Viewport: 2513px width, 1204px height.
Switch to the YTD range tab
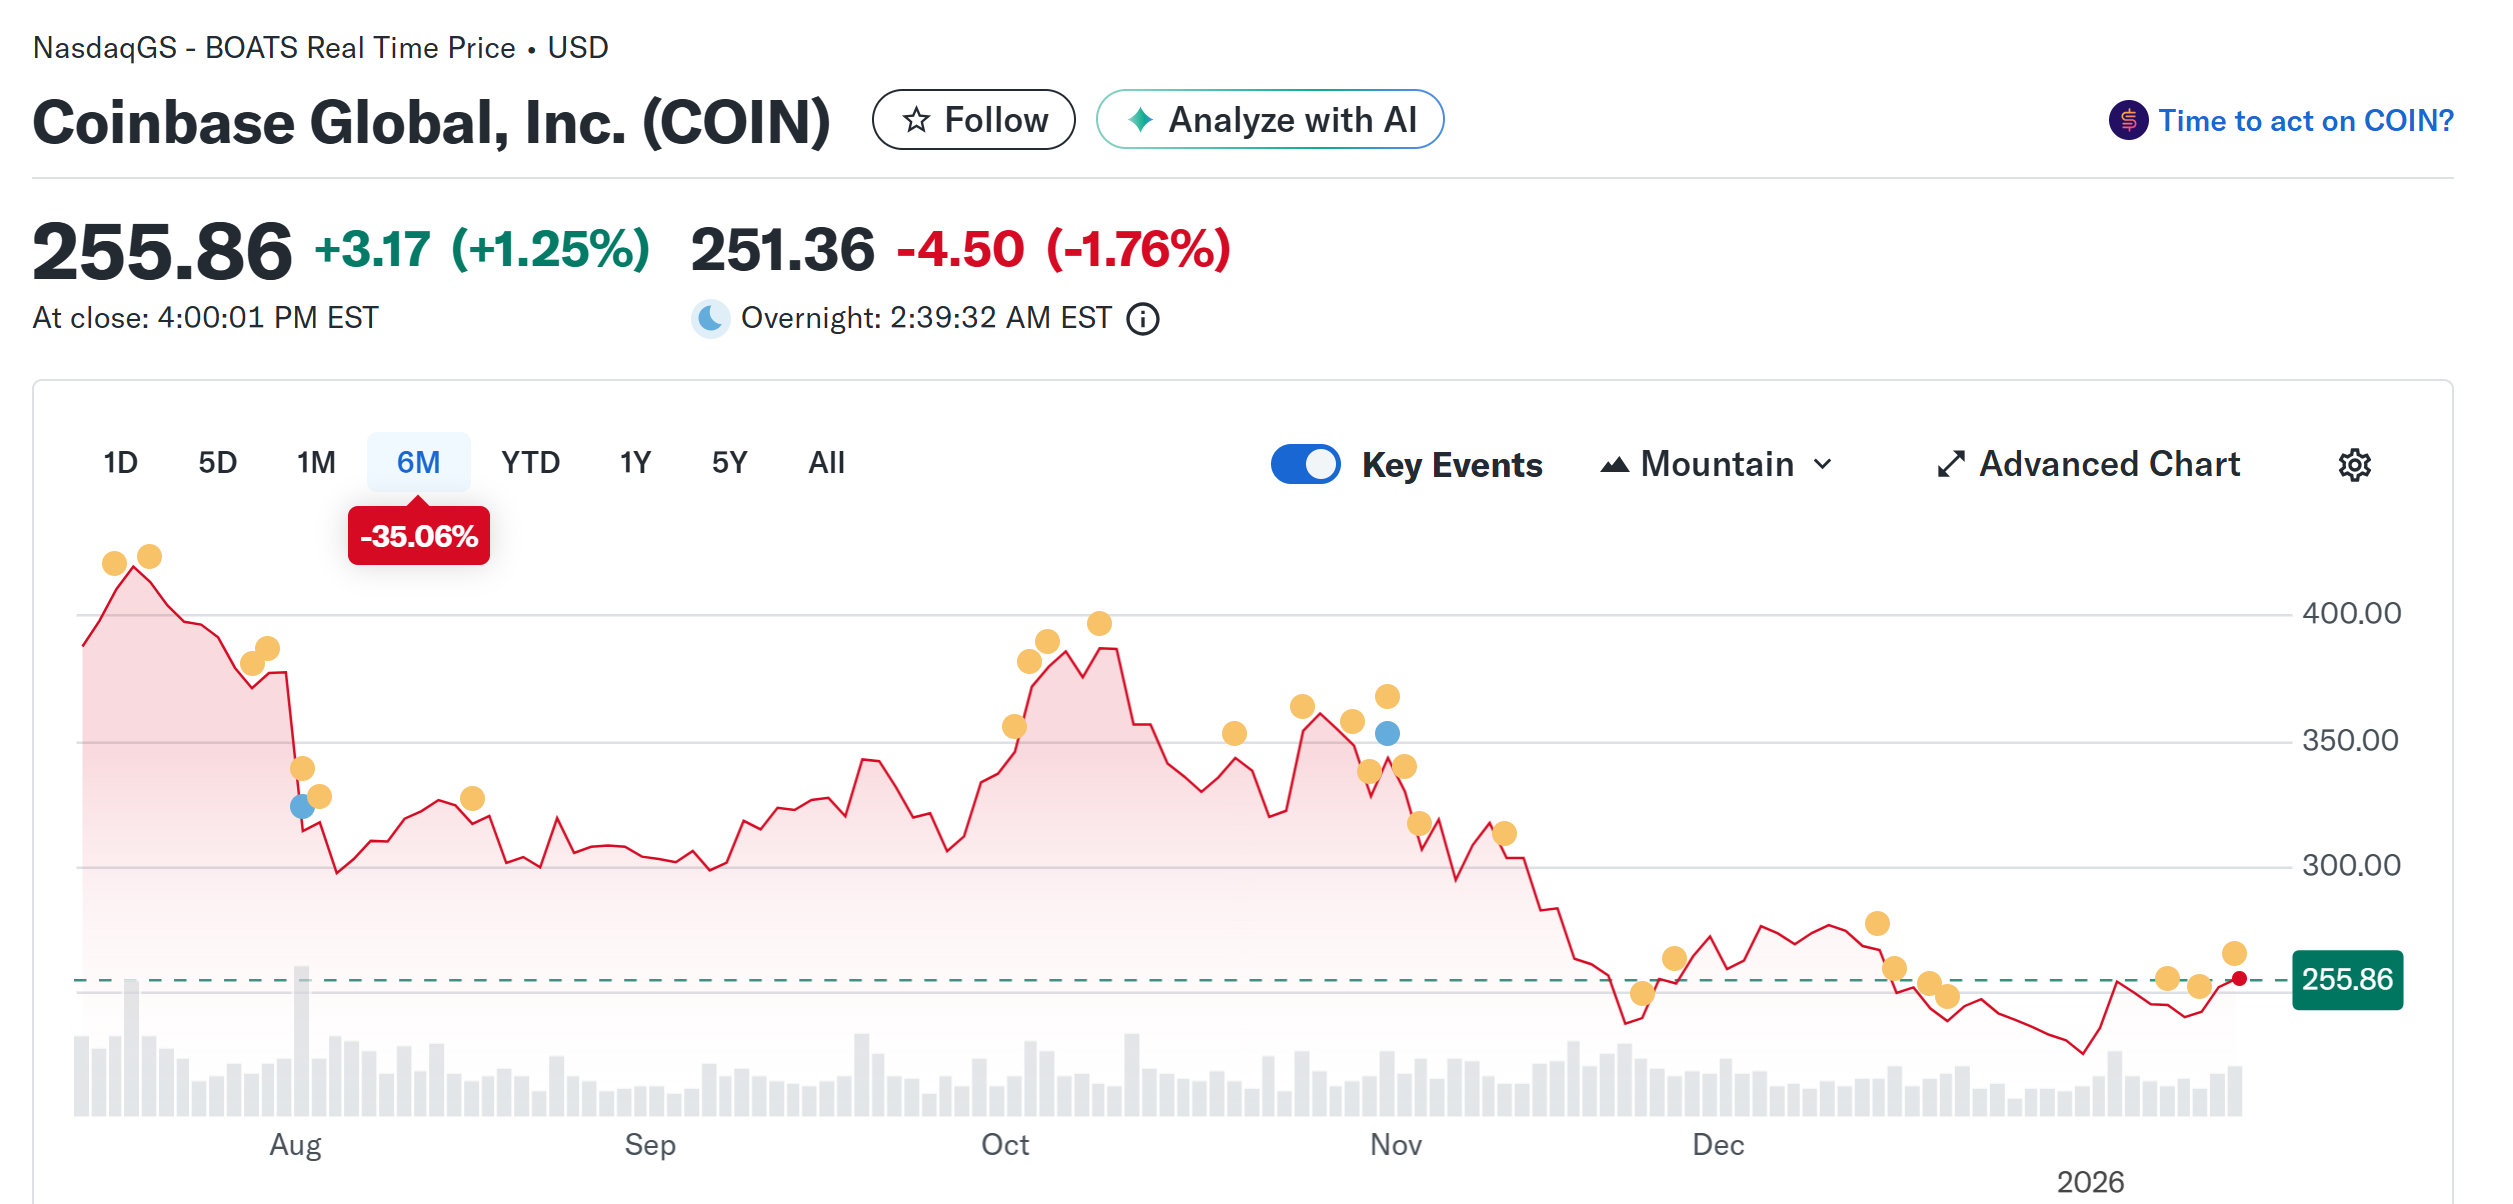point(530,462)
